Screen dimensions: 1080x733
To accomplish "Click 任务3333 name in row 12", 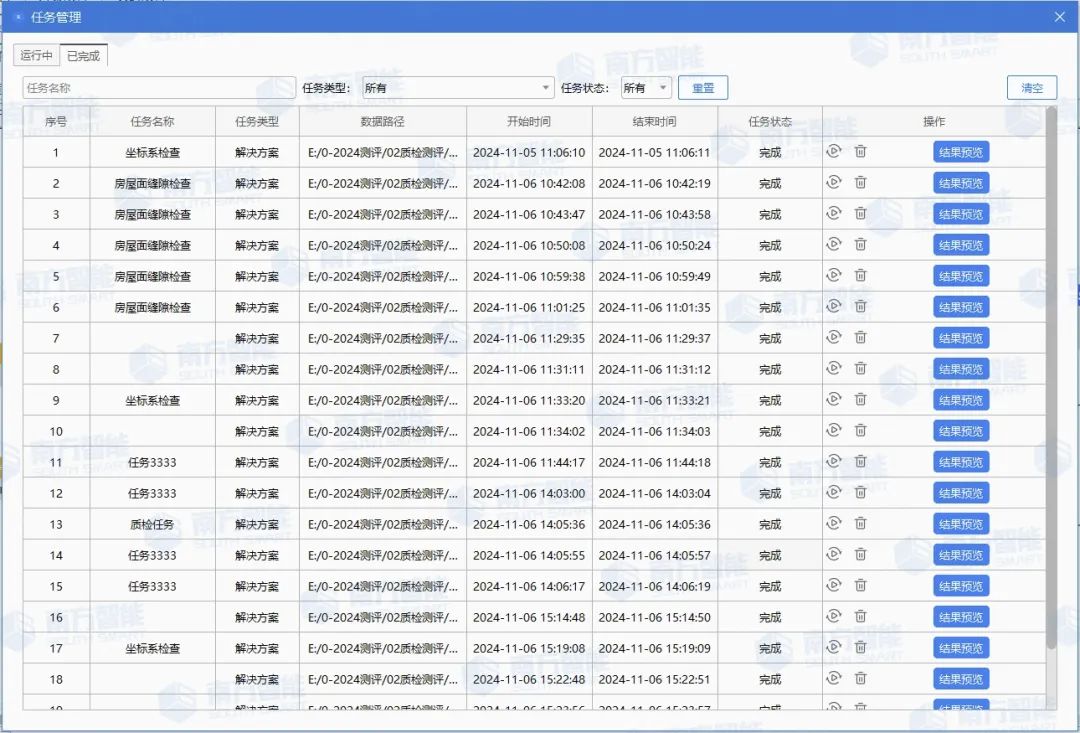I will (152, 493).
